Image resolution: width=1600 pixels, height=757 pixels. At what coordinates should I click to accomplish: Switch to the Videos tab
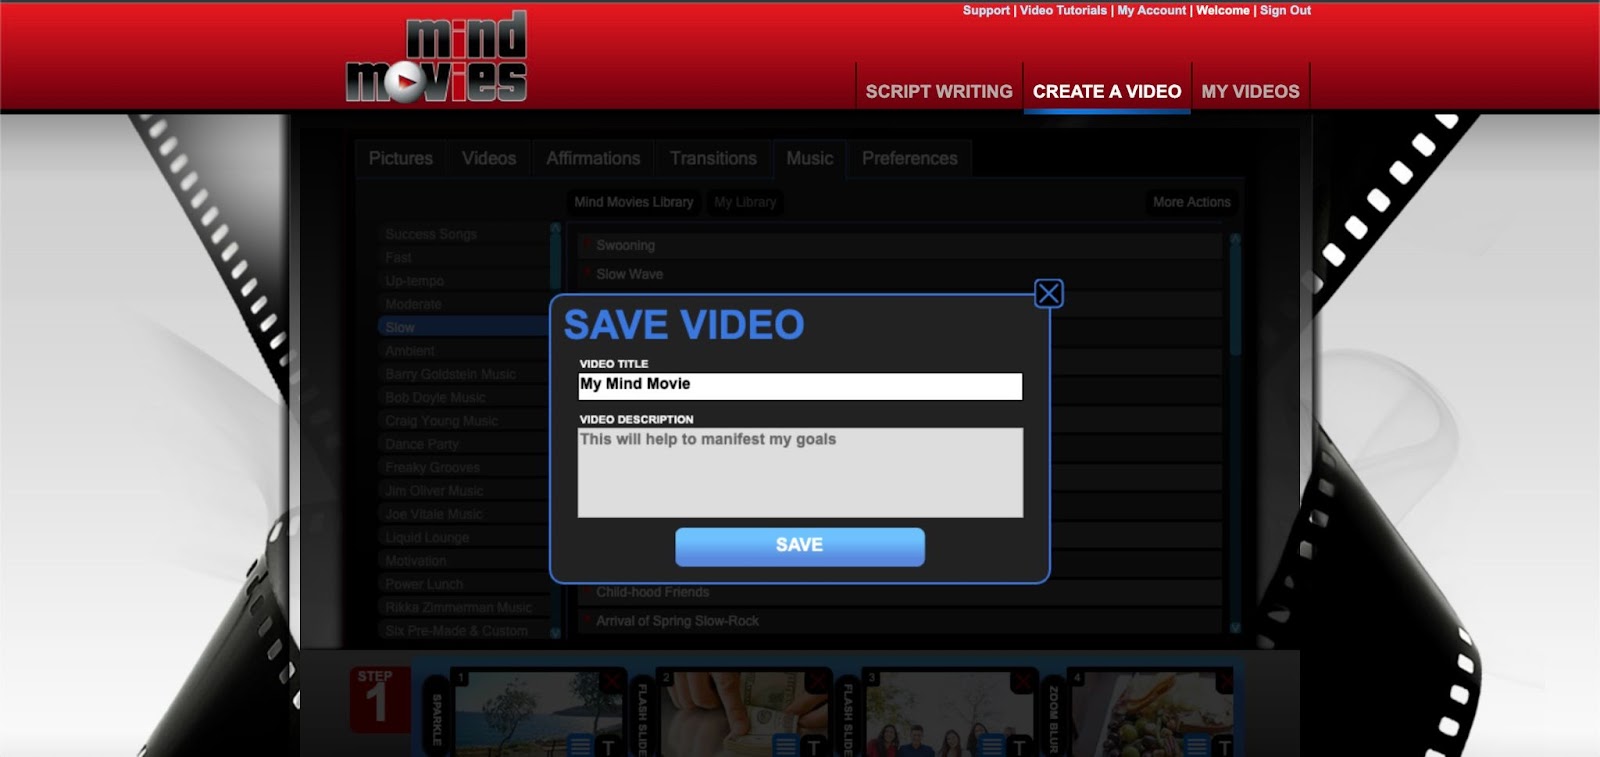coord(489,158)
